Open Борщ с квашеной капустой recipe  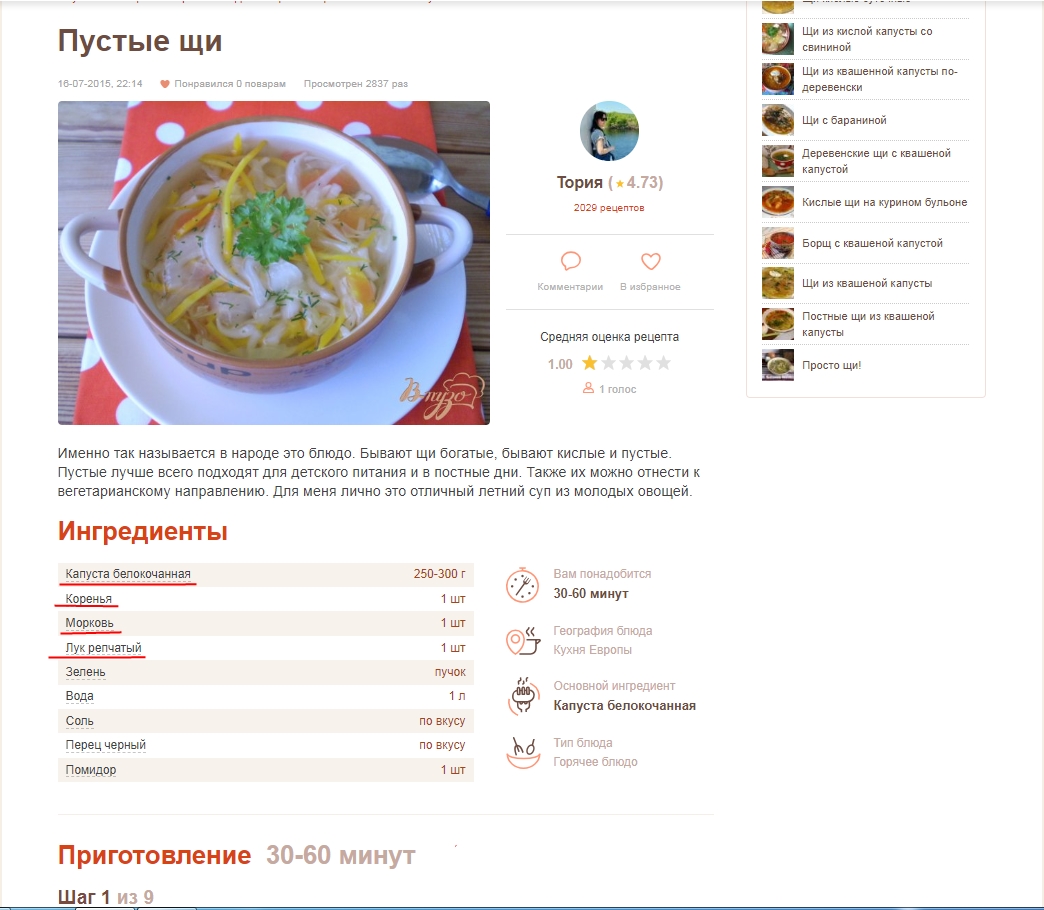pos(872,244)
